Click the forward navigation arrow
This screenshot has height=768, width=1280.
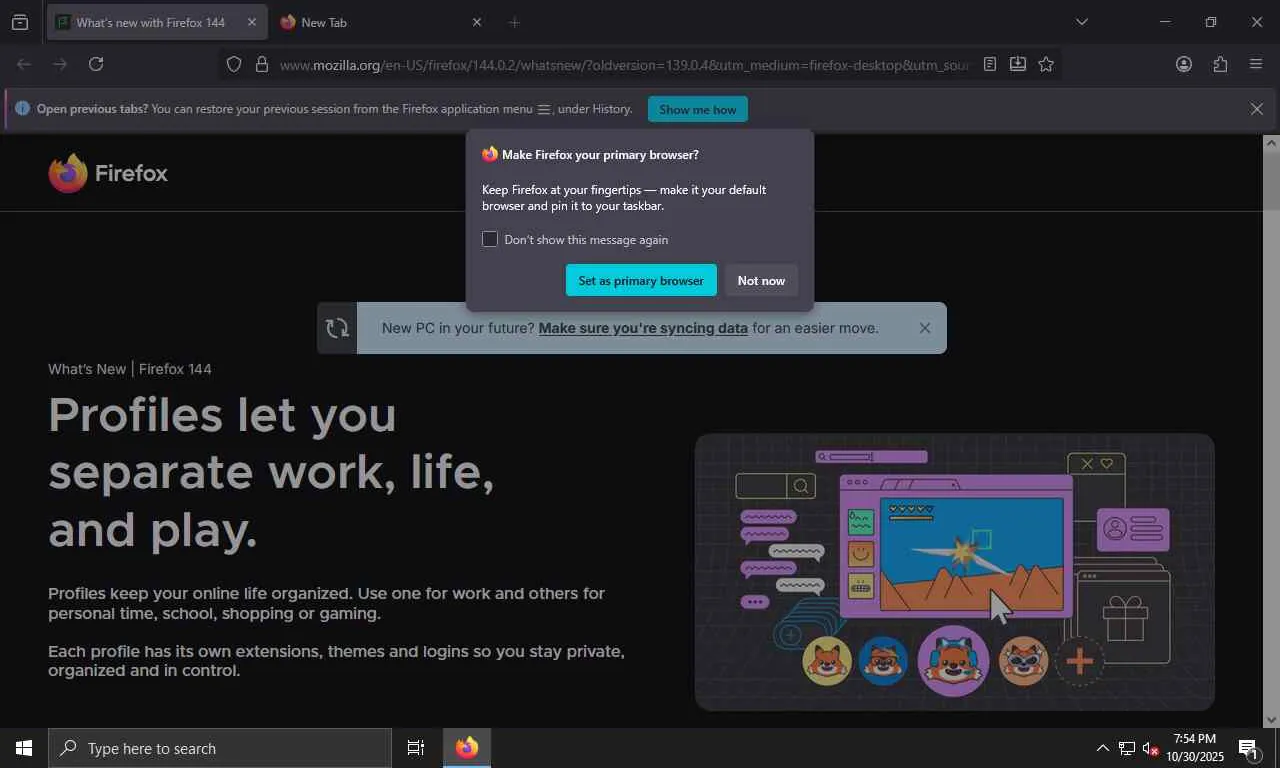pos(60,64)
